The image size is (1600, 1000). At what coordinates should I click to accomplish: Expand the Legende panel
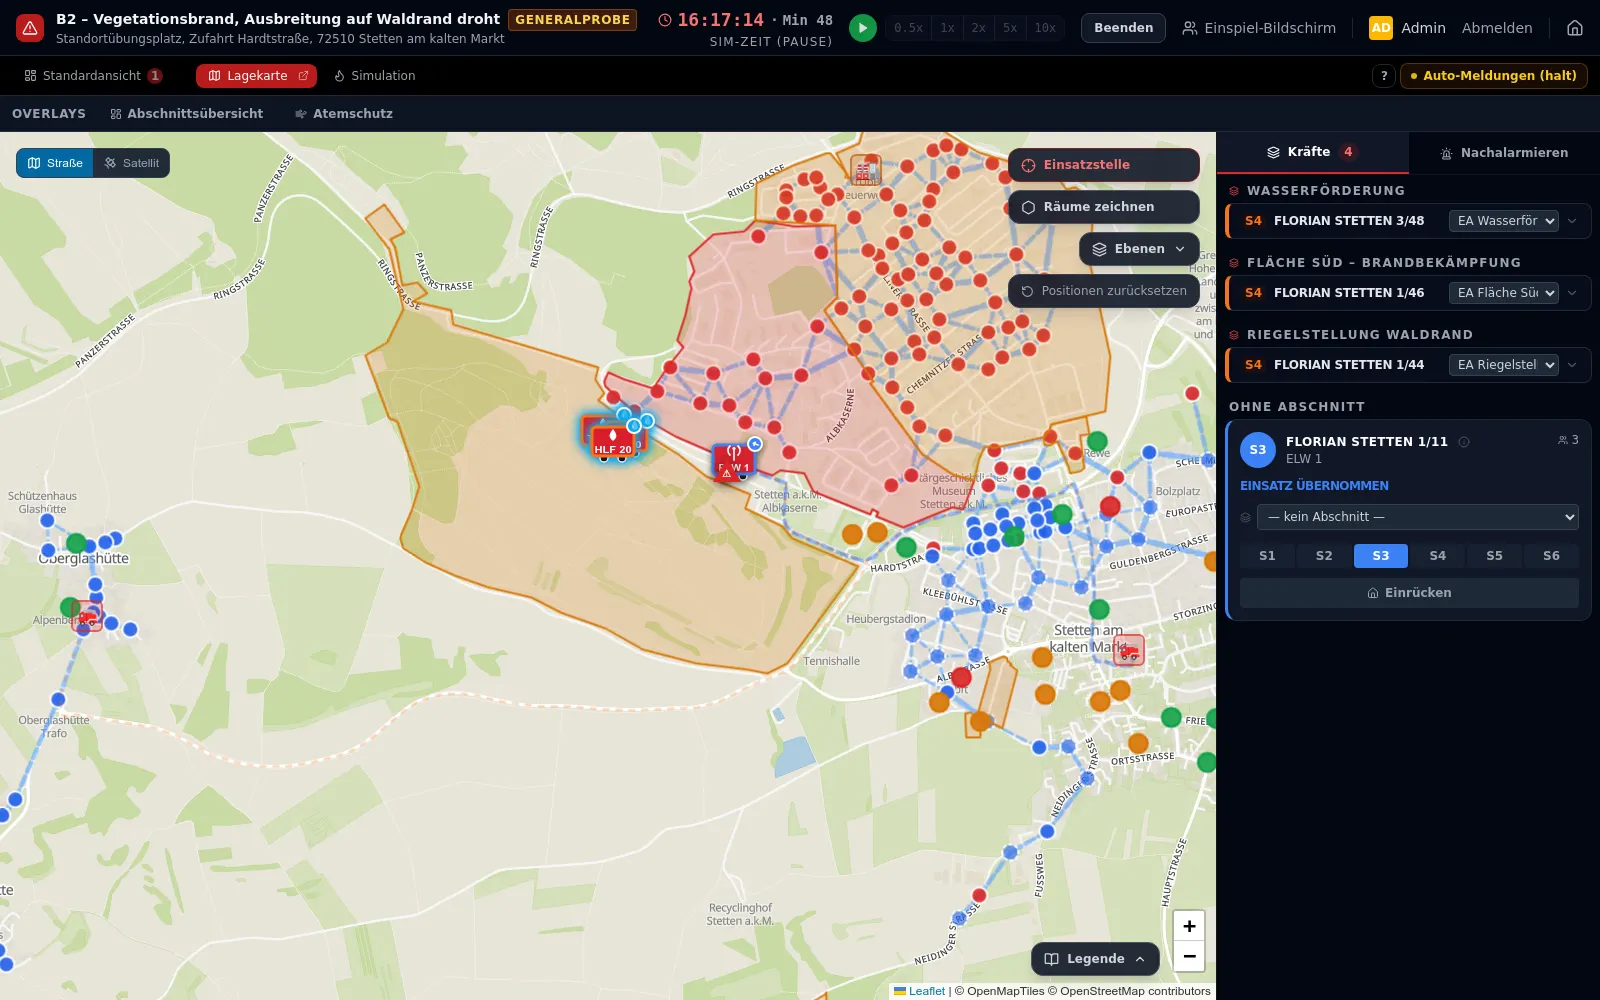(x=1095, y=959)
